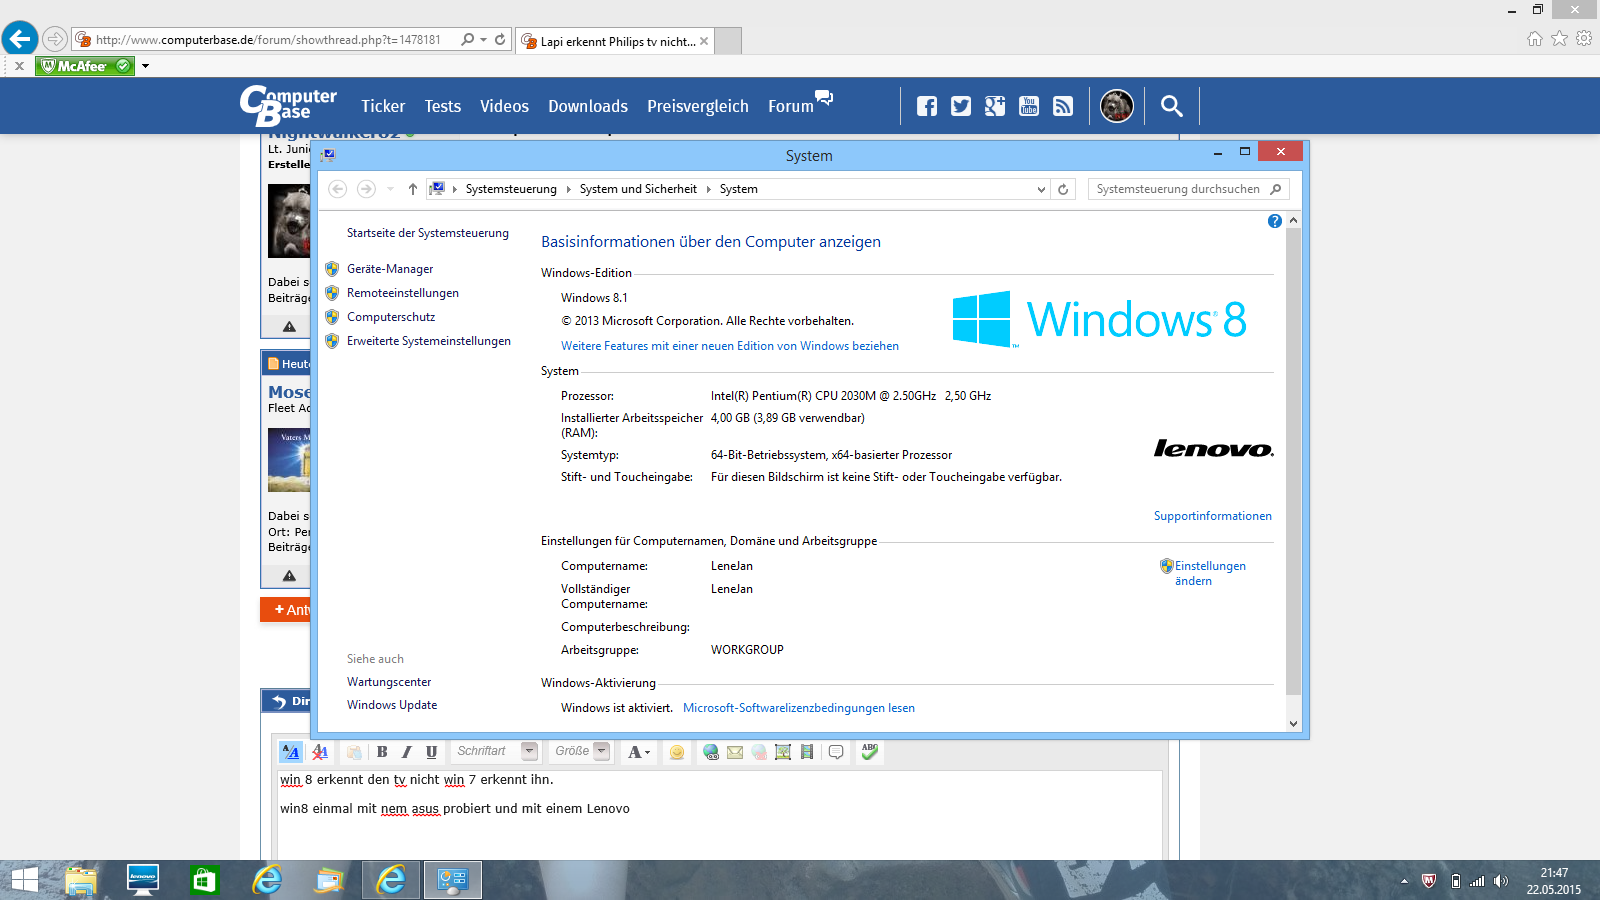Open Tests in site navigation
This screenshot has height=900, width=1600.
pyautogui.click(x=442, y=106)
